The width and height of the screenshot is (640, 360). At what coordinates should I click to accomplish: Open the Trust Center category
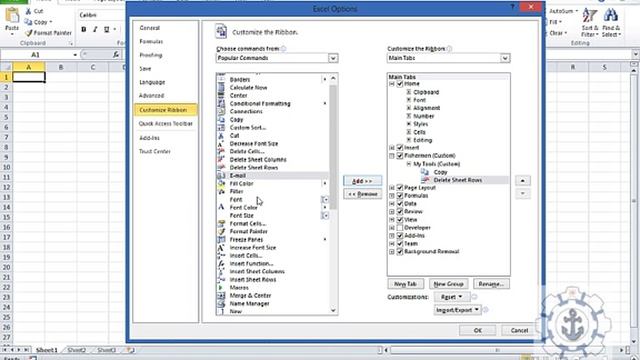165,151
